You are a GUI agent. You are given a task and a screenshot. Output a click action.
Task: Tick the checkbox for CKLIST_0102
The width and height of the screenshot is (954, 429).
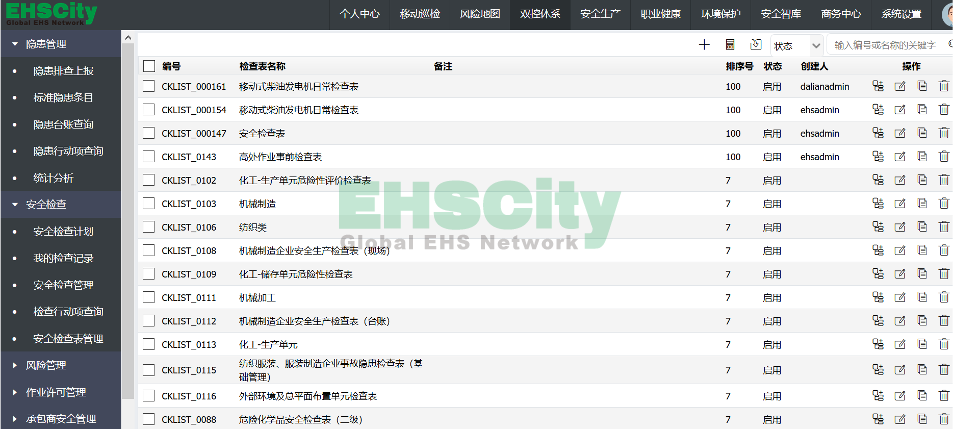click(149, 180)
